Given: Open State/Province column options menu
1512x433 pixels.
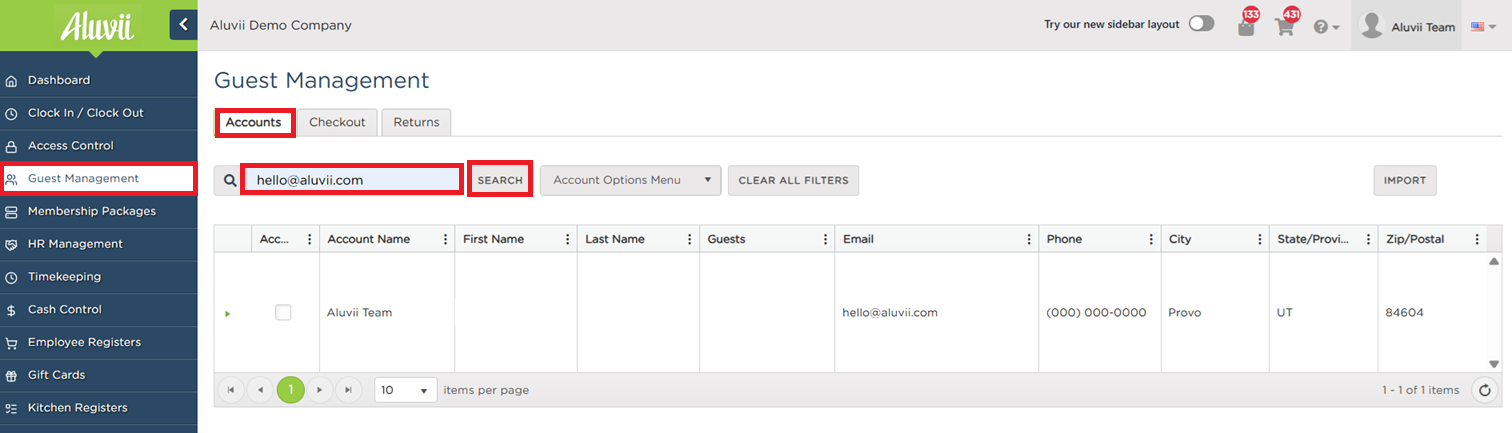Looking at the screenshot, I should 1367,239.
